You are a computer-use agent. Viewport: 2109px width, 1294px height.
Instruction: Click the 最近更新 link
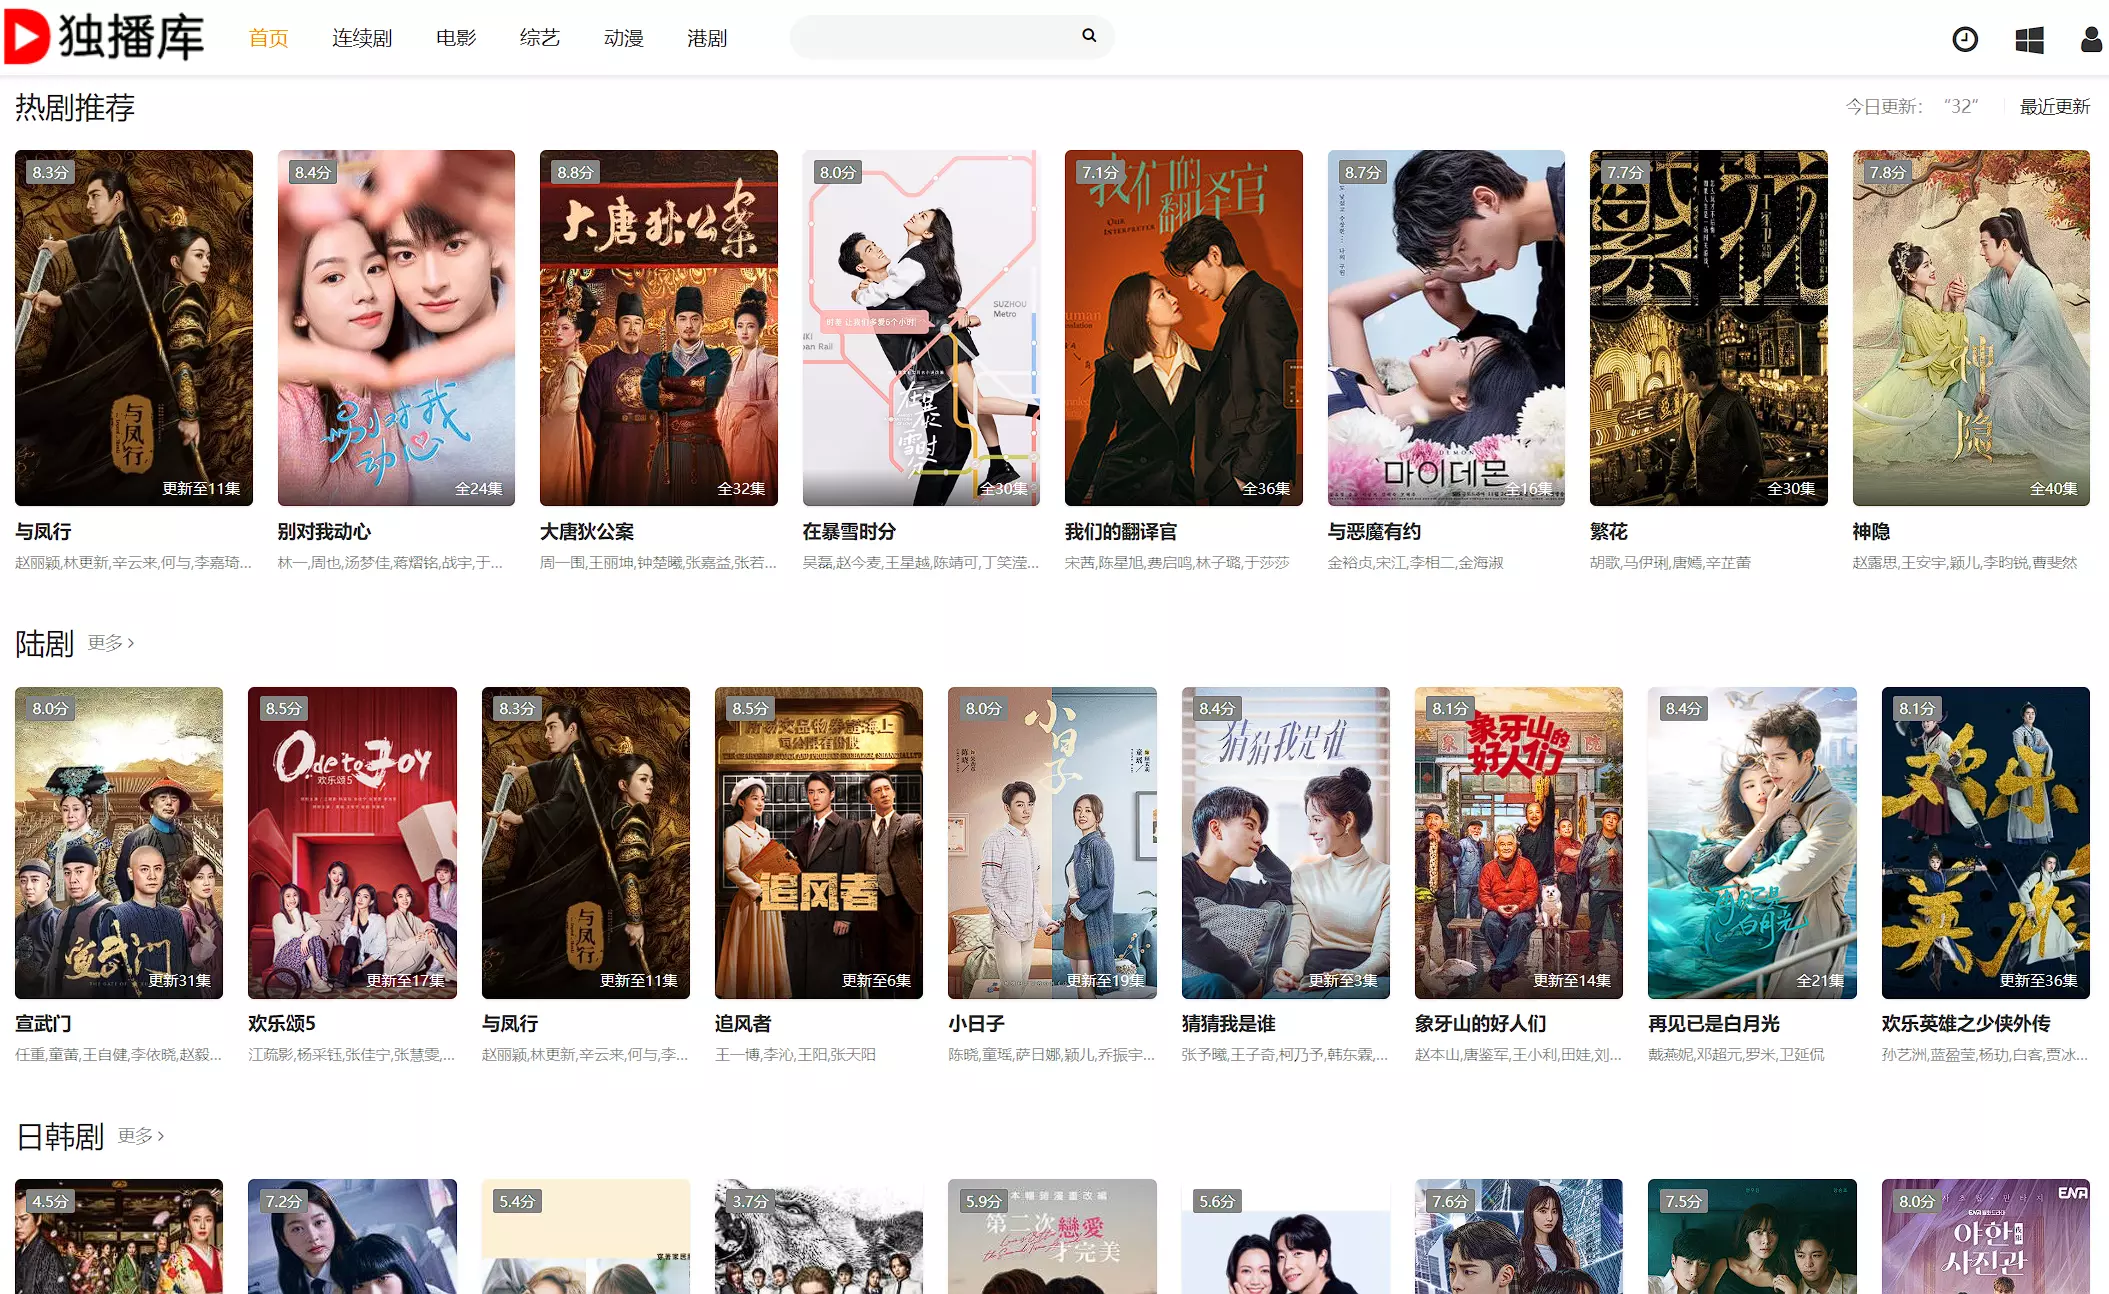pyautogui.click(x=2054, y=107)
